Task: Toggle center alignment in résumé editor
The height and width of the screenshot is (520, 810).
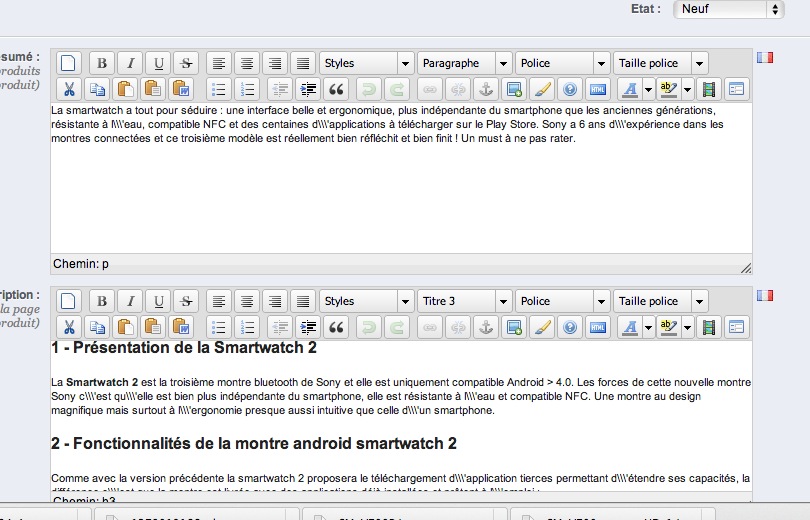Action: click(247, 63)
